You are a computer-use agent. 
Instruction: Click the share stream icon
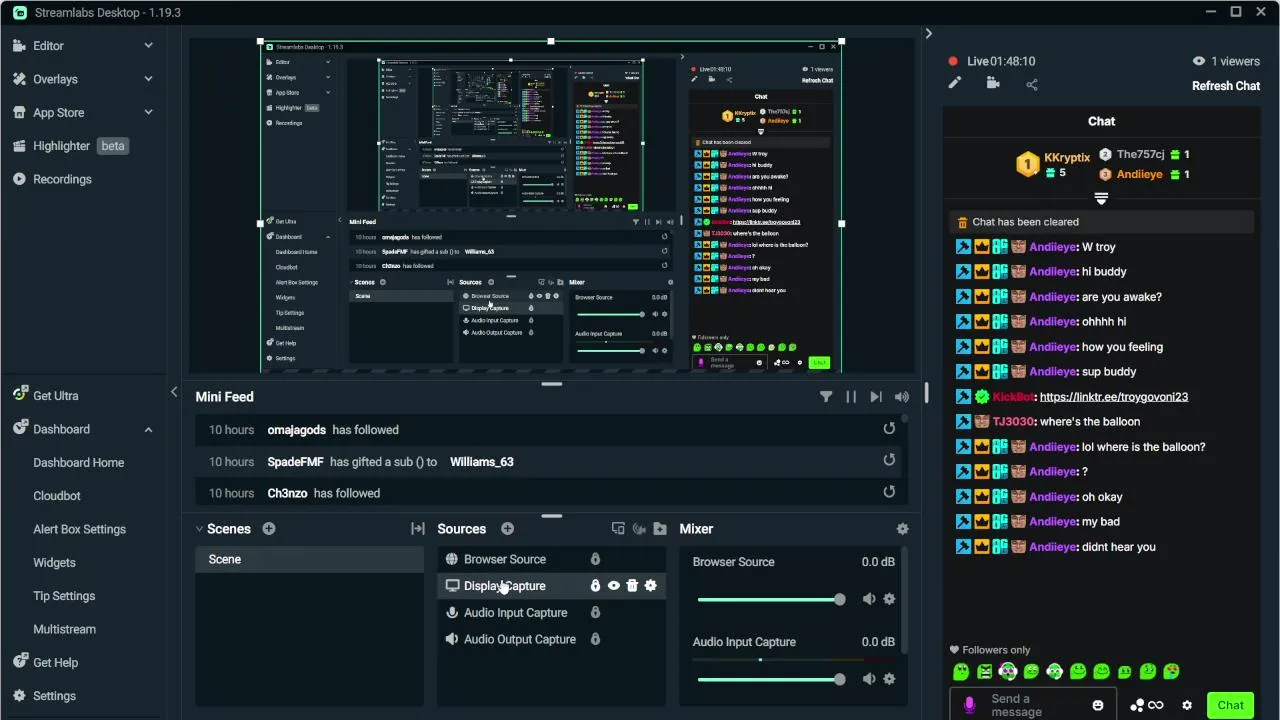point(1032,84)
